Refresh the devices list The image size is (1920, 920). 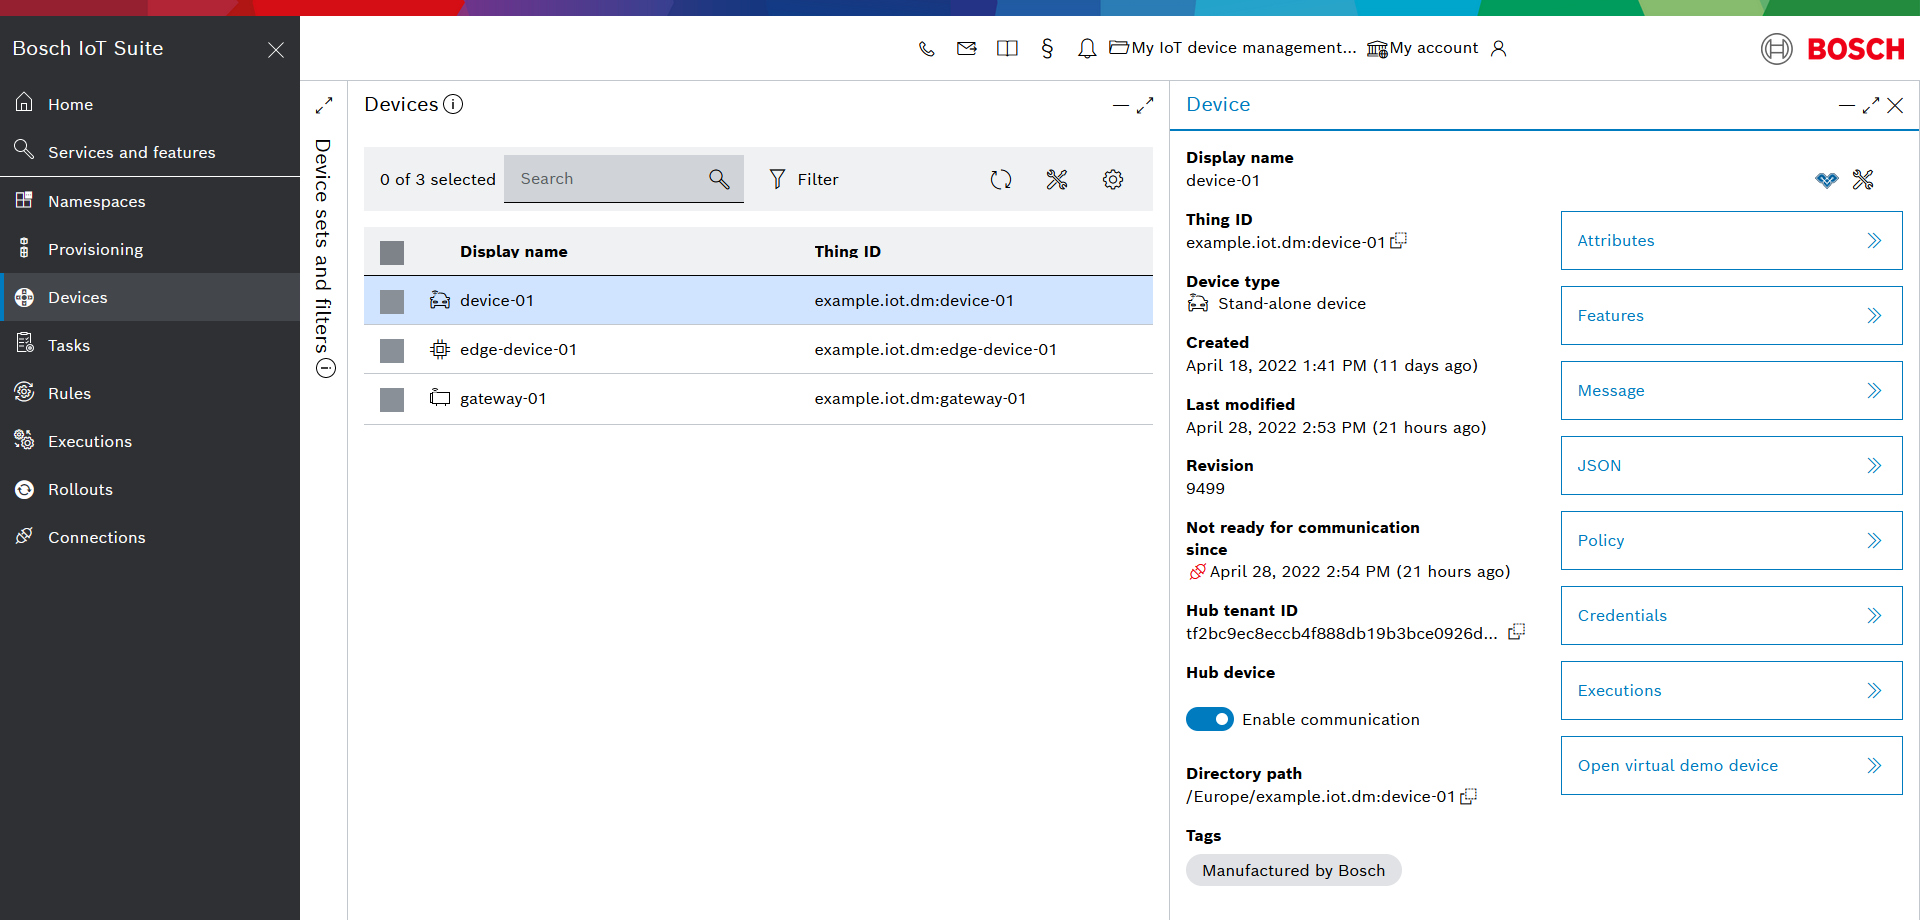(1001, 179)
